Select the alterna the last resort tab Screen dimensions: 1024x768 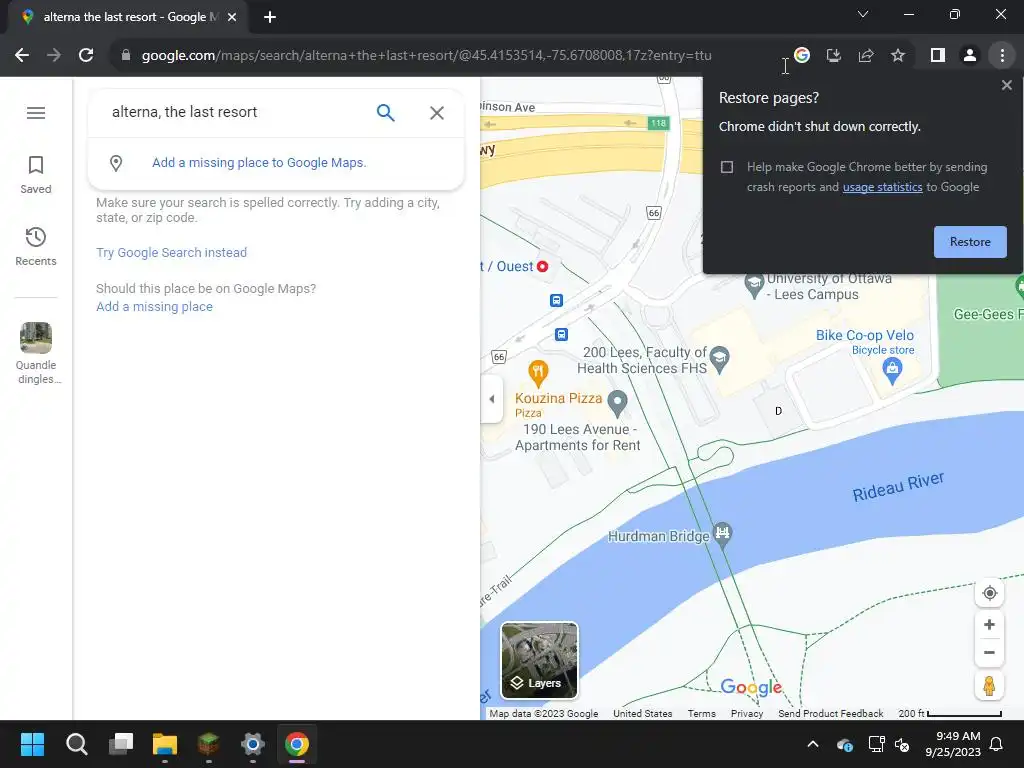(x=127, y=17)
